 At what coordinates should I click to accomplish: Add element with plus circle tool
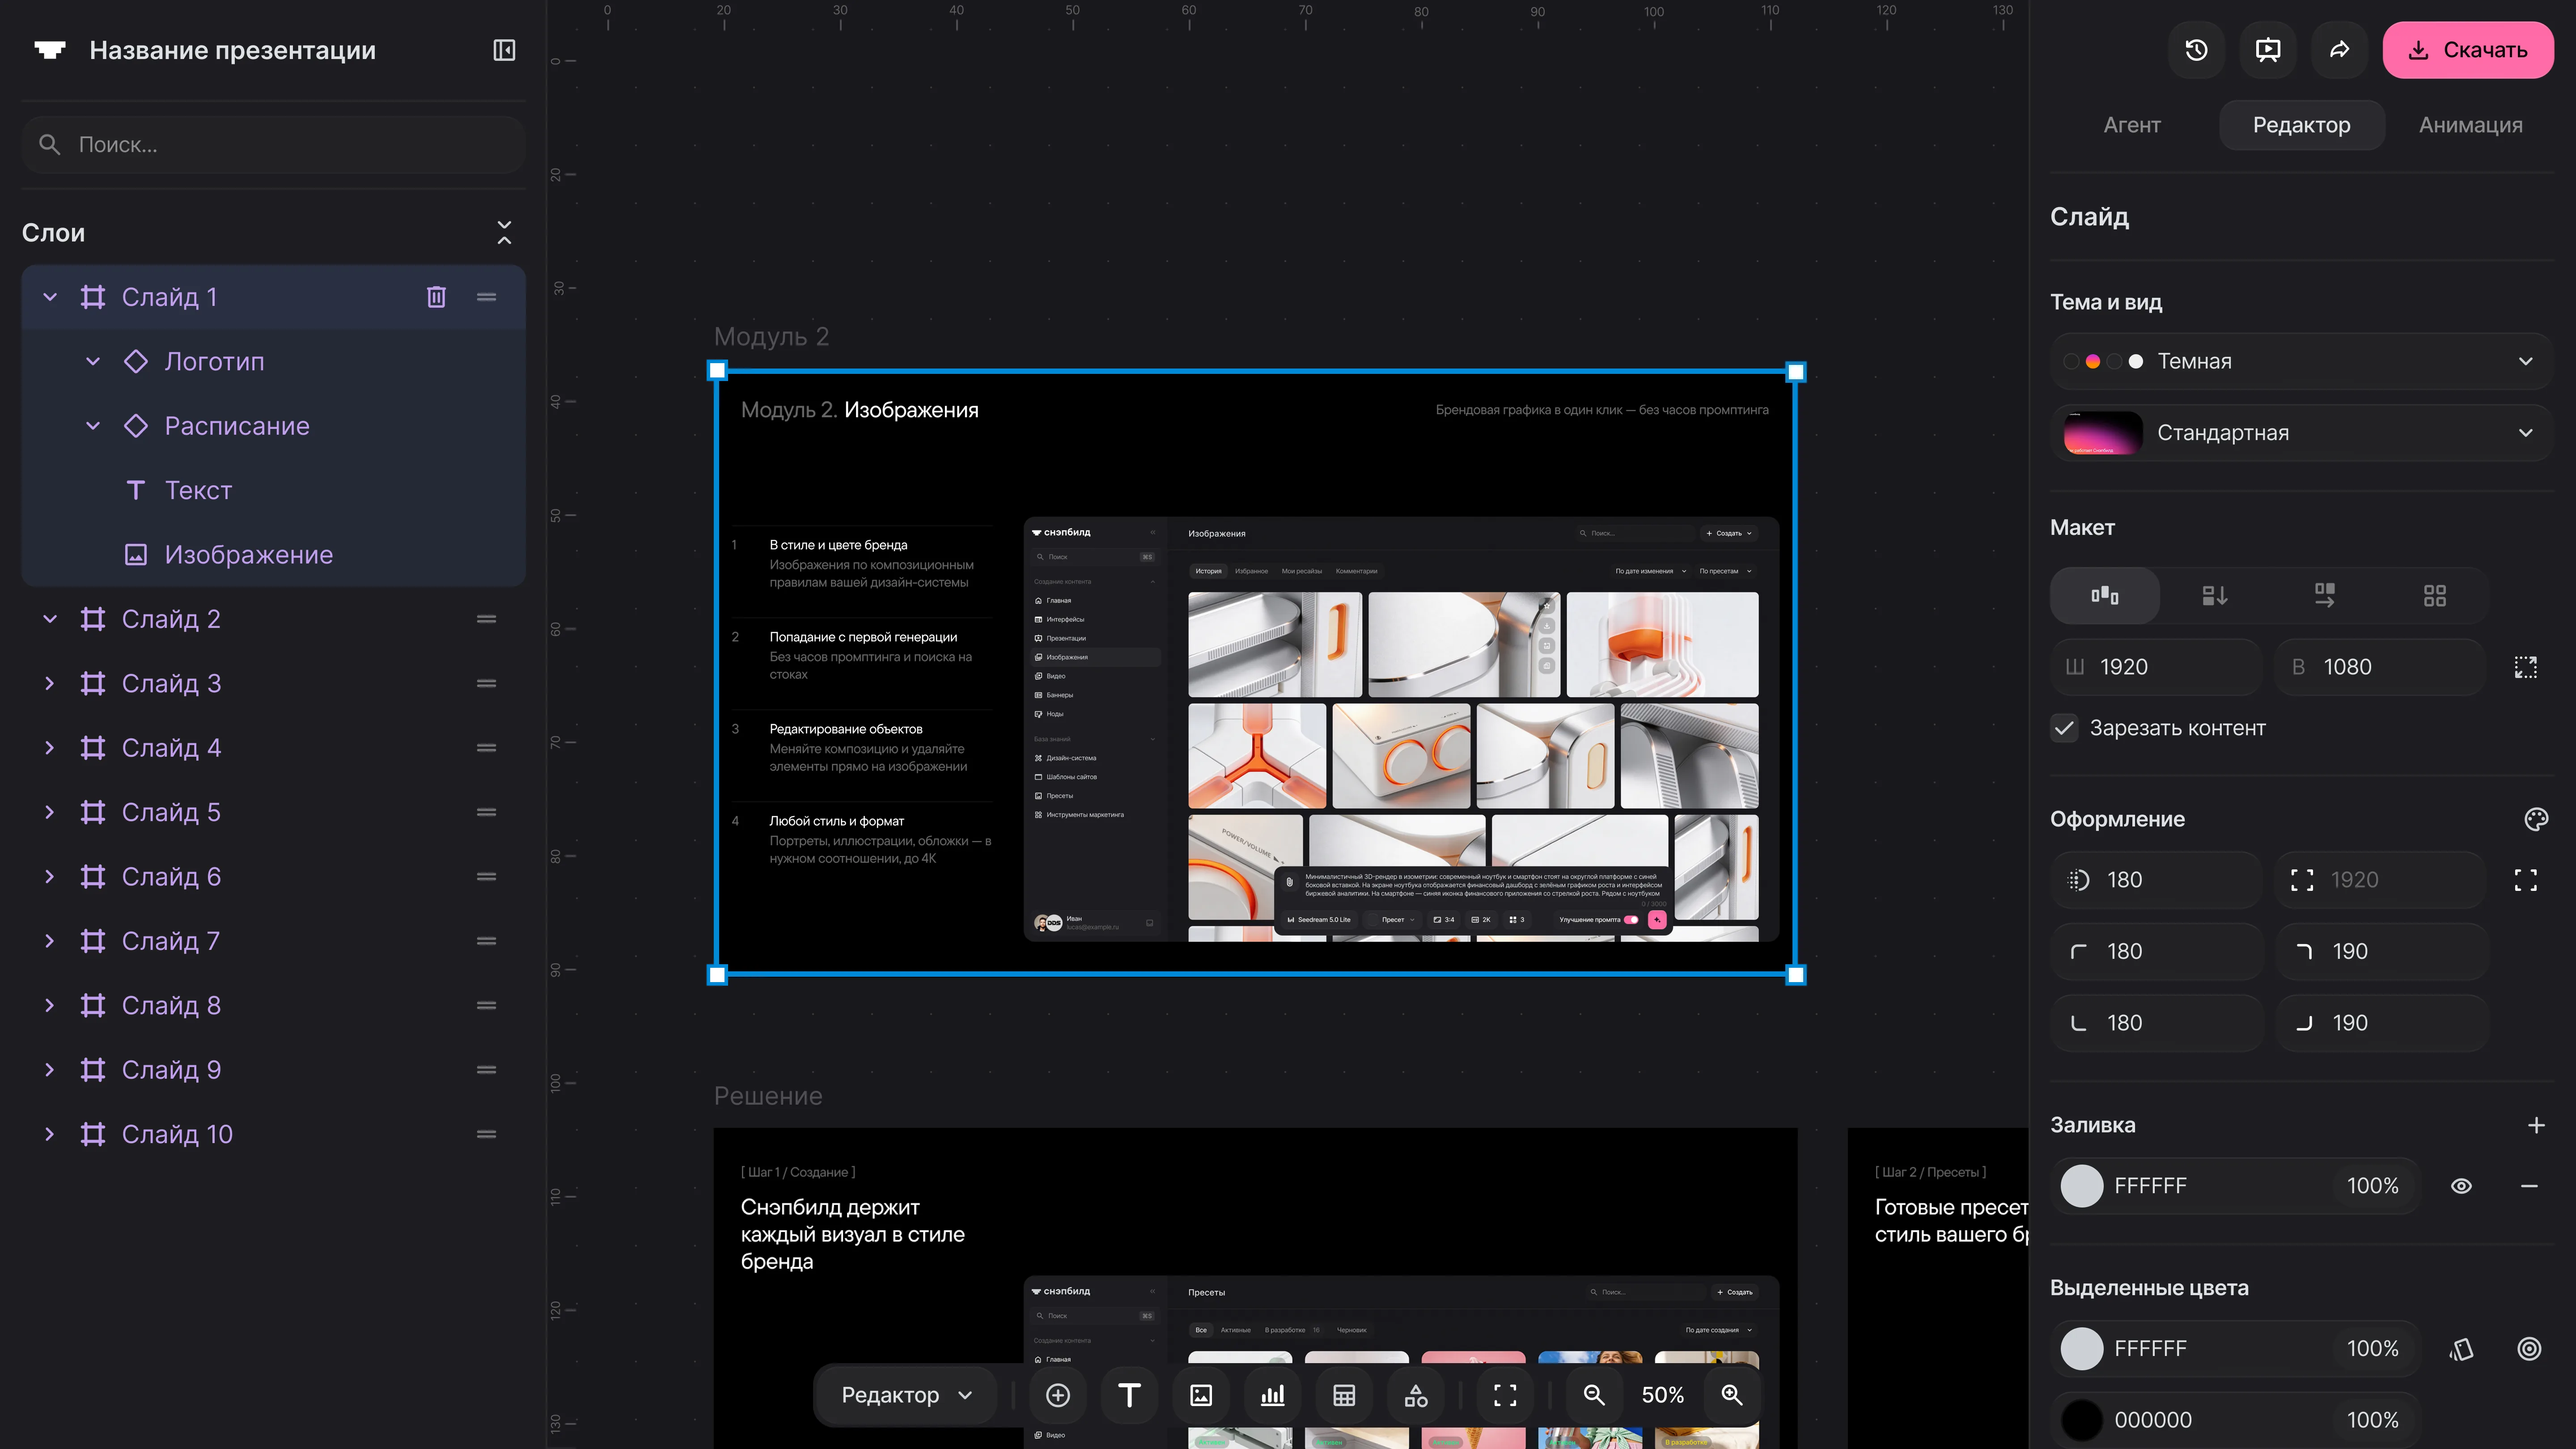1058,1395
